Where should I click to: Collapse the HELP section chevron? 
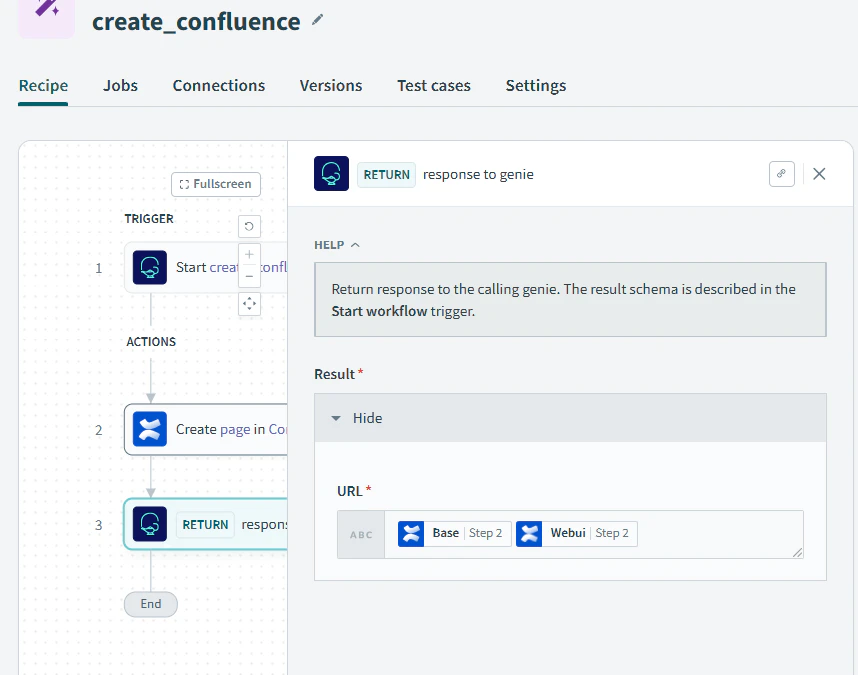pyautogui.click(x=355, y=245)
